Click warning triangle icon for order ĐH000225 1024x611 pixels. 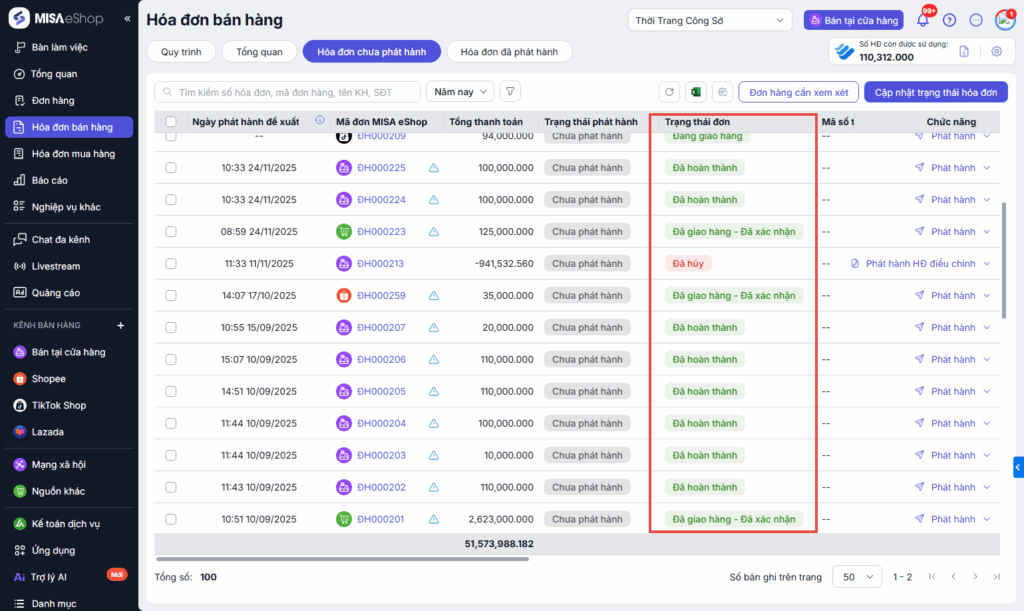point(434,168)
